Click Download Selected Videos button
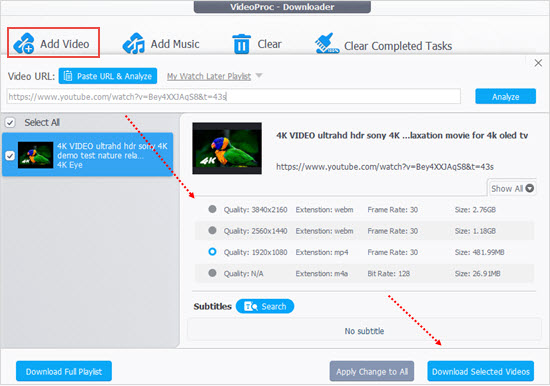The width and height of the screenshot is (550, 386). pos(481,371)
